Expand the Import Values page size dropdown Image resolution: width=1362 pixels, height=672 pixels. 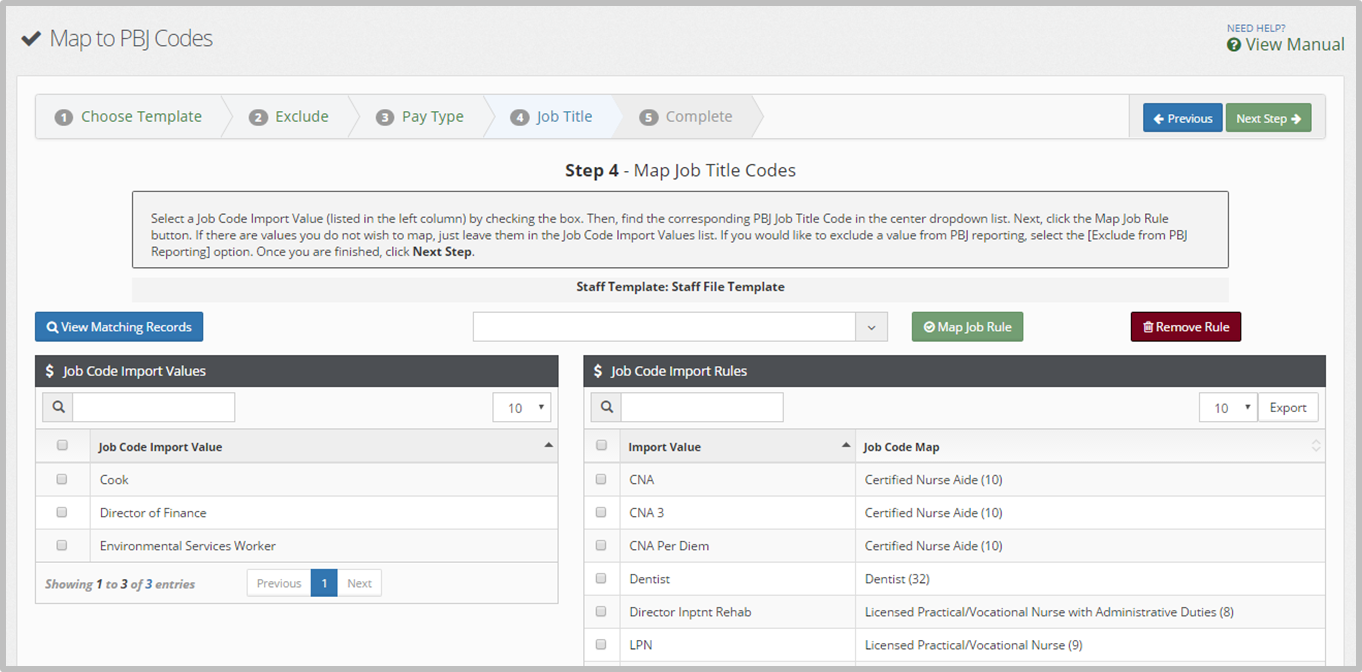pos(522,408)
